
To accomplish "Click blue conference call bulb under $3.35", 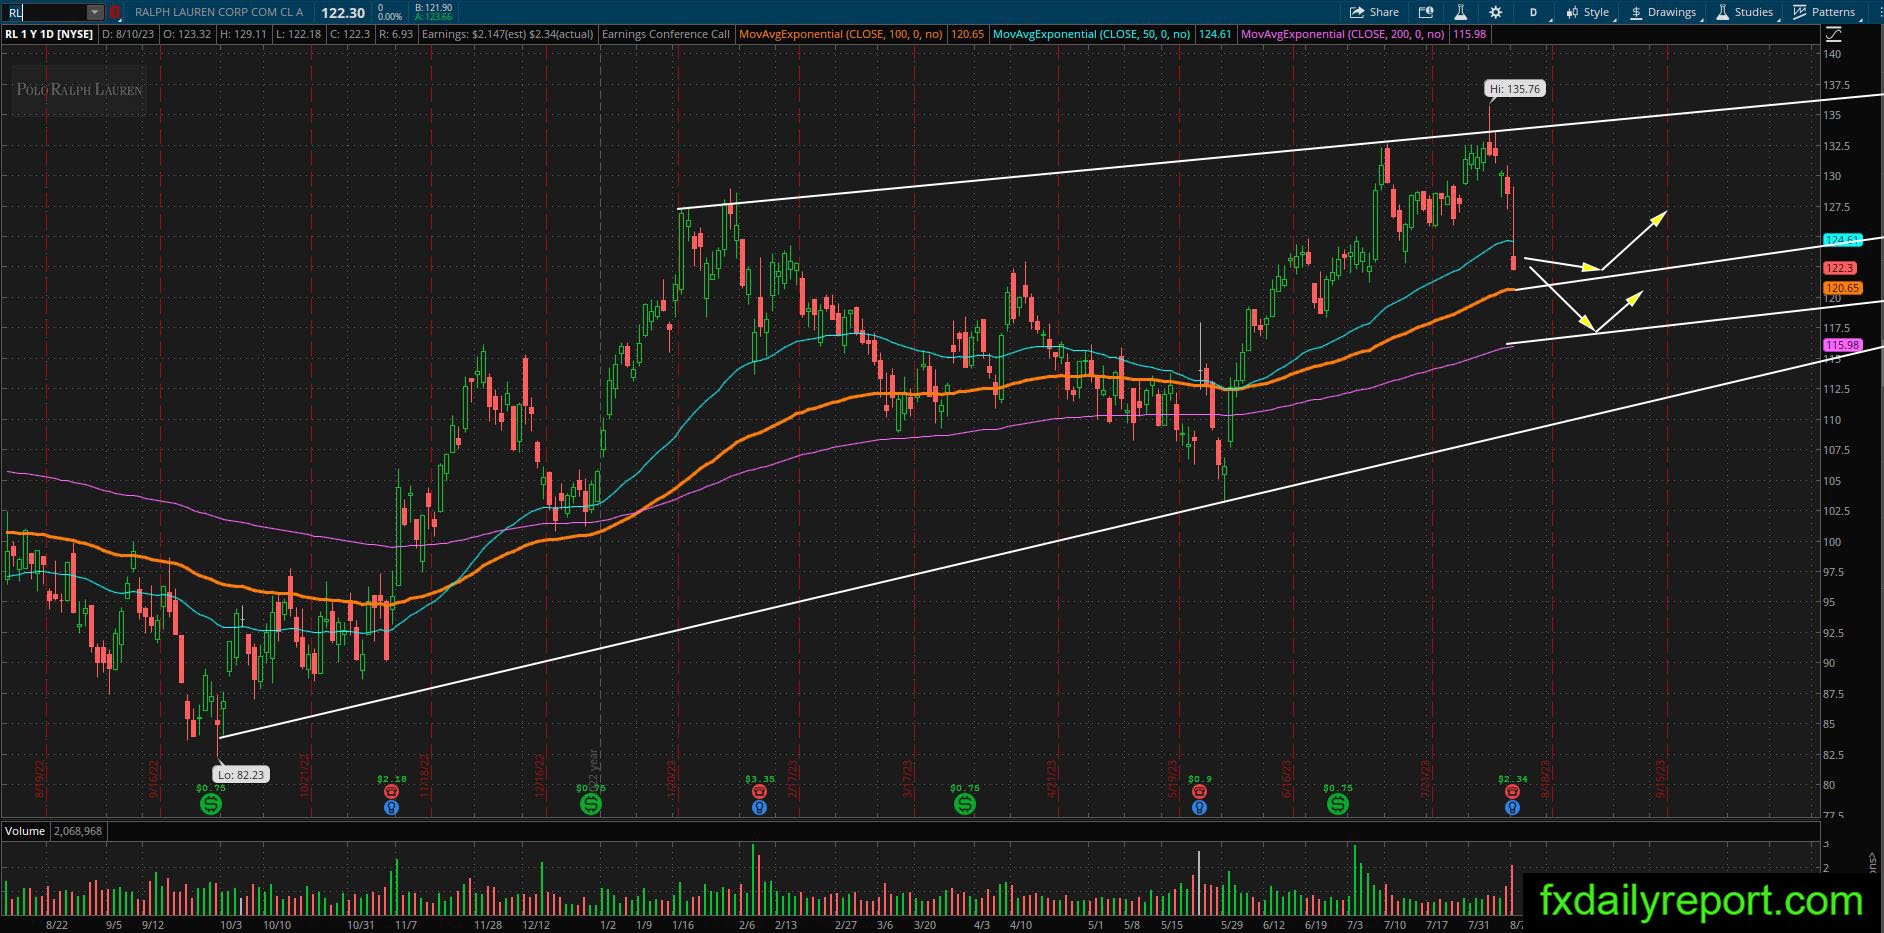I will click(x=759, y=807).
